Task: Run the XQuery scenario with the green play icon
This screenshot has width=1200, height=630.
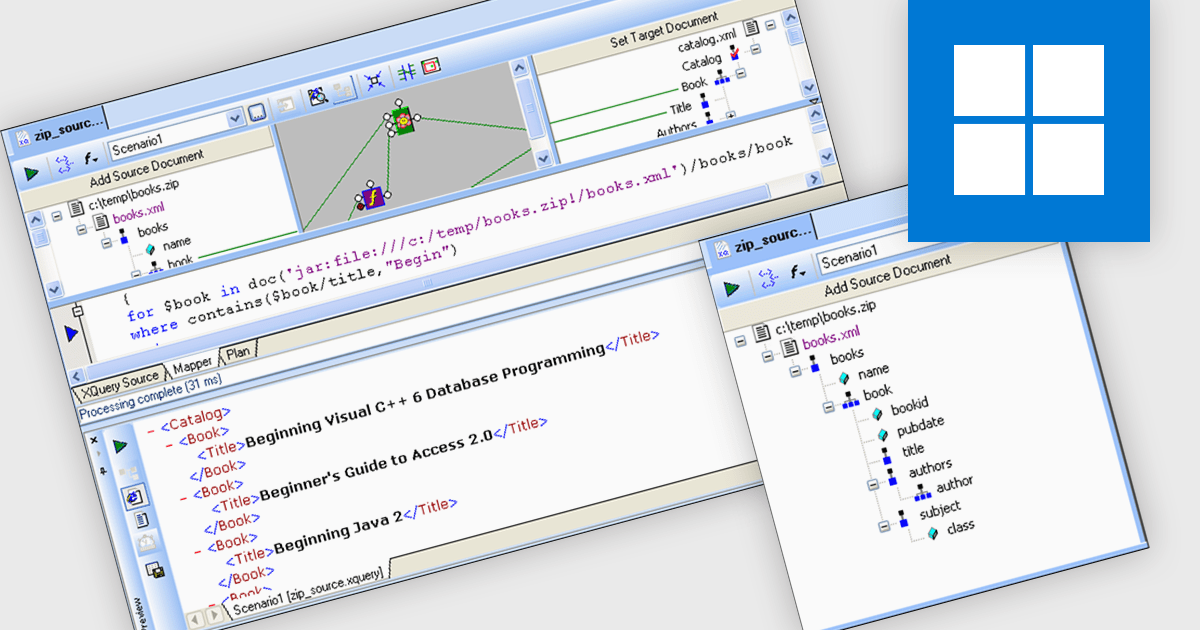Action: 30,172
